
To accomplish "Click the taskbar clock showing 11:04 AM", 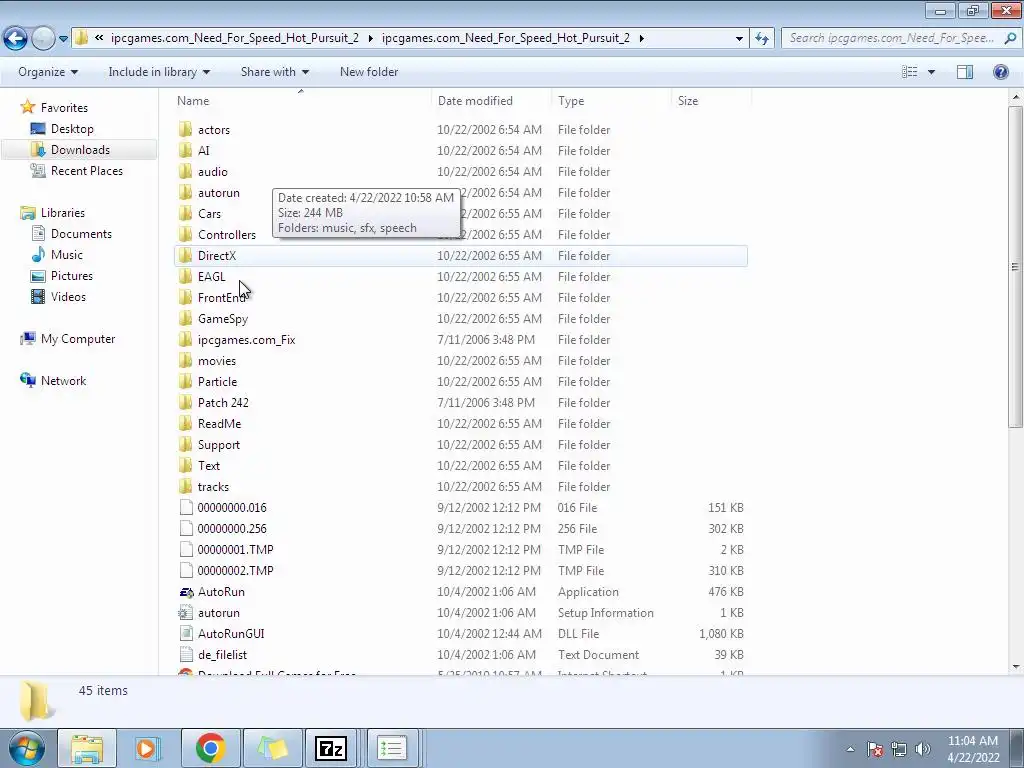I will 973,748.
